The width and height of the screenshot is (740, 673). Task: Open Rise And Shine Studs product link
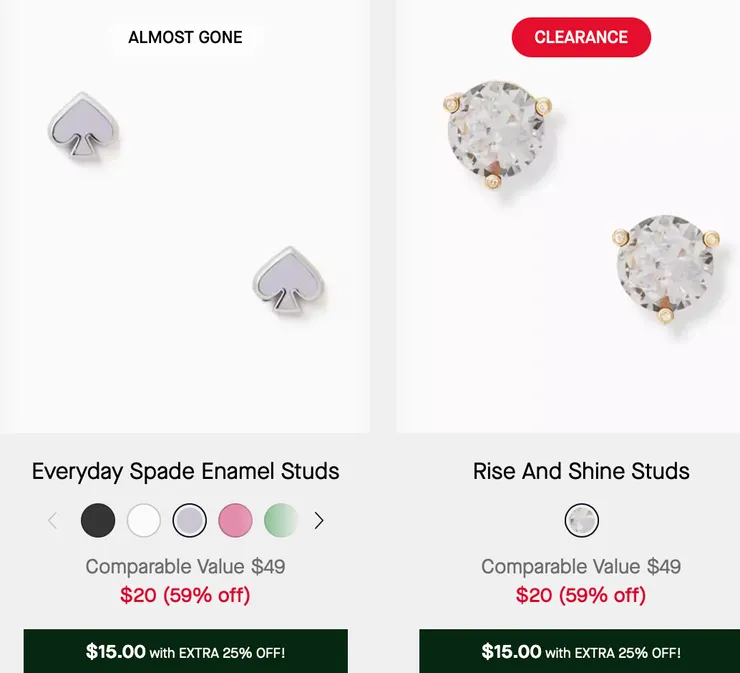[581, 471]
